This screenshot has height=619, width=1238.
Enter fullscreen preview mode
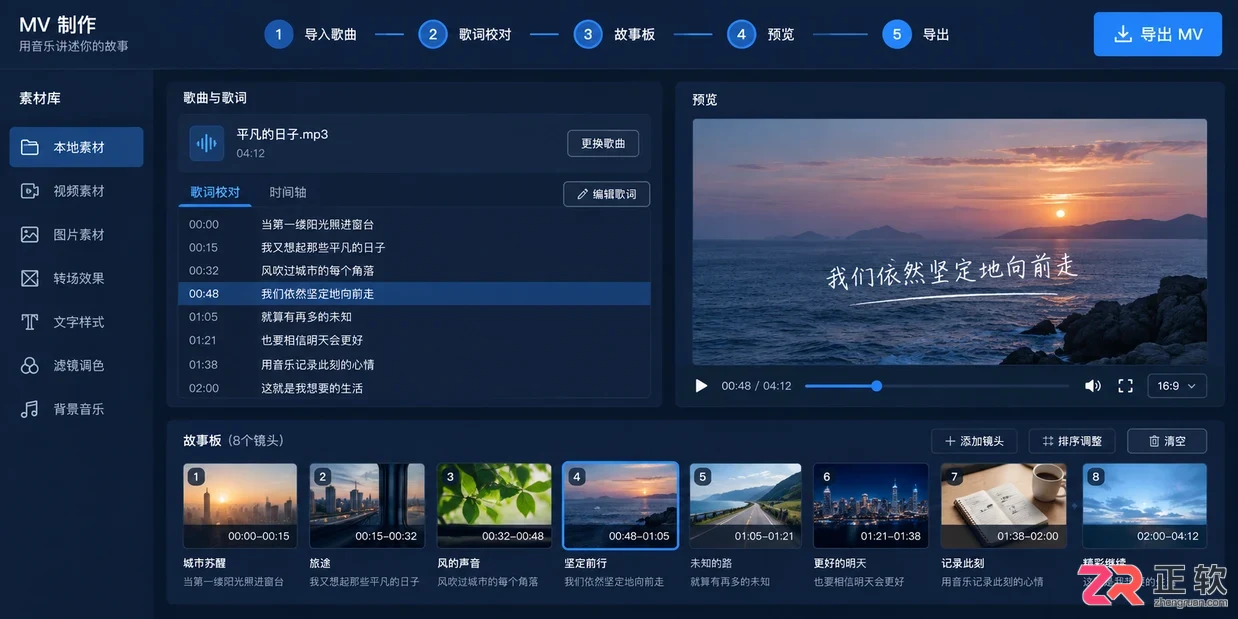[x=1125, y=386]
